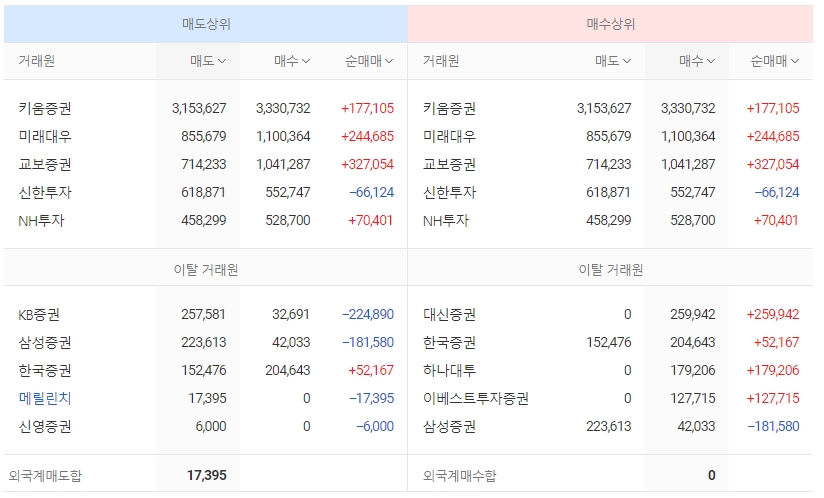Select 한국증권 in 매수상위 이탈 거래원
Image resolution: width=824 pixels, height=498 pixels.
449,343
